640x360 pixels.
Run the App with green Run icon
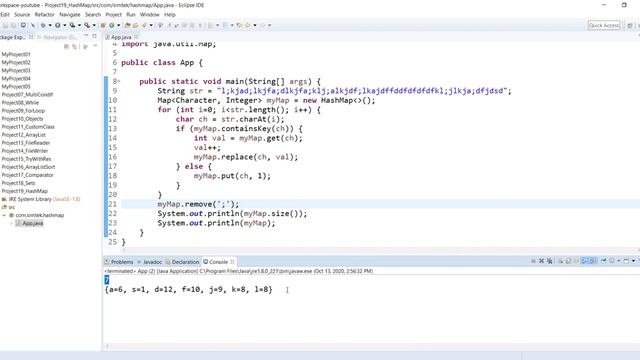pos(58,25)
